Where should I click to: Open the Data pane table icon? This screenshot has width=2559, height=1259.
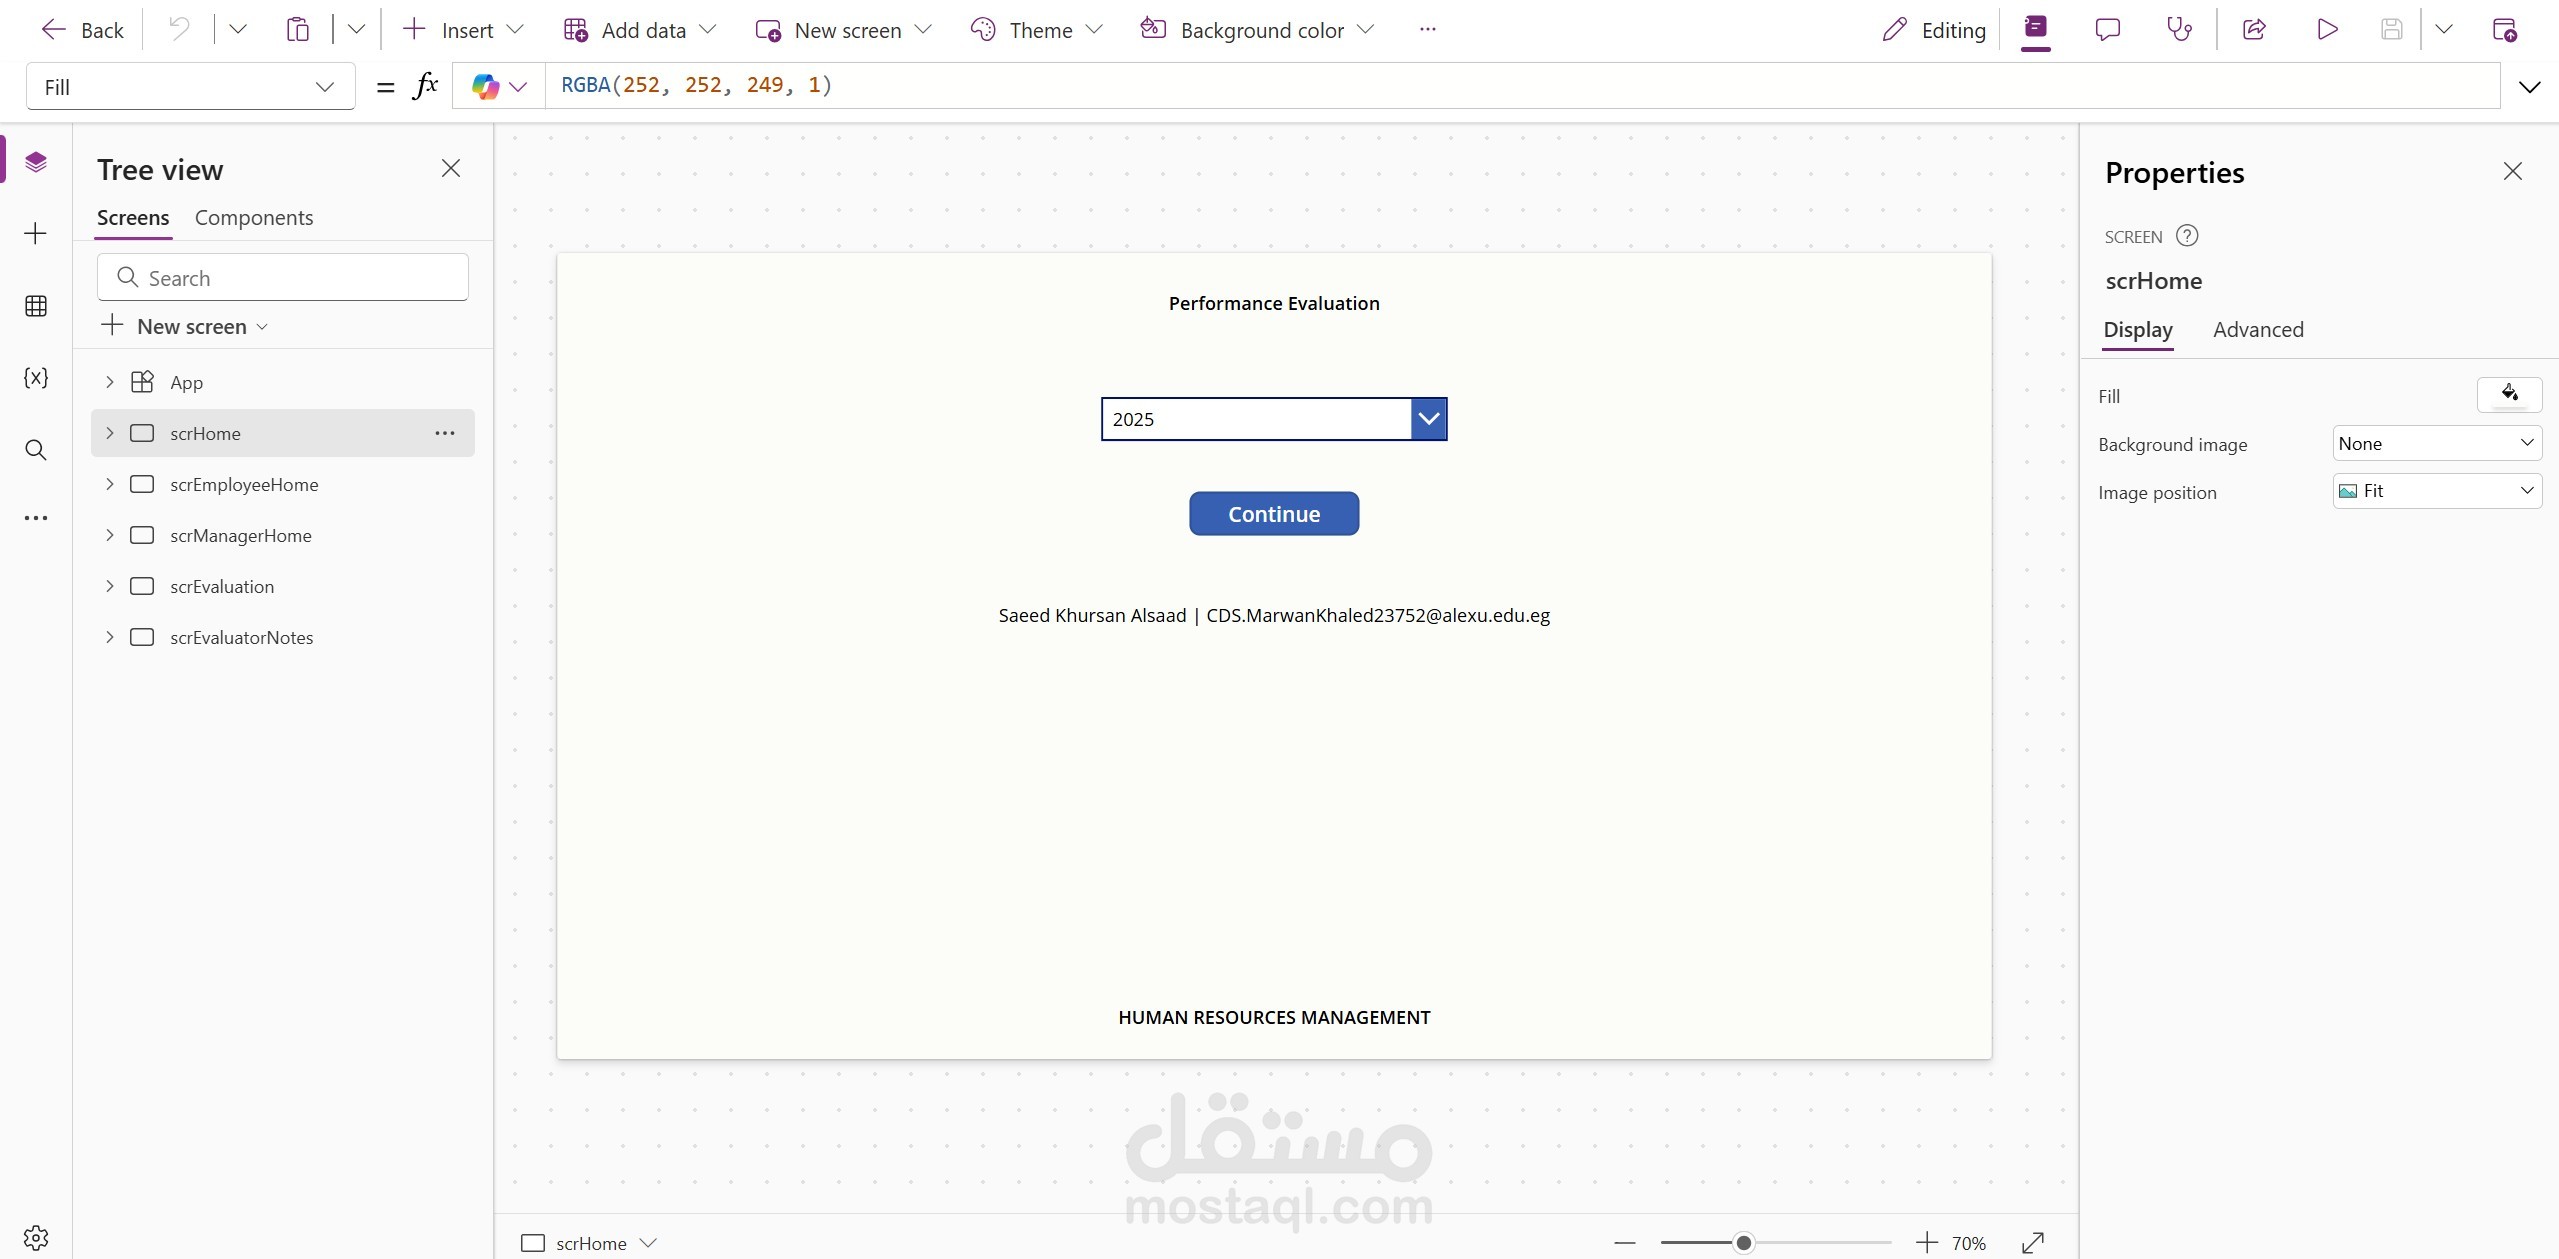click(36, 306)
